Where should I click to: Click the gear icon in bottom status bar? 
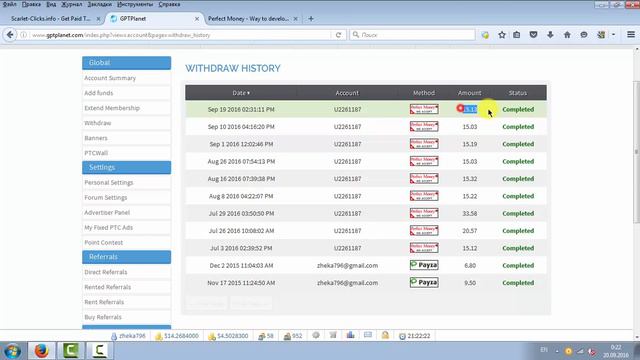[316, 336]
